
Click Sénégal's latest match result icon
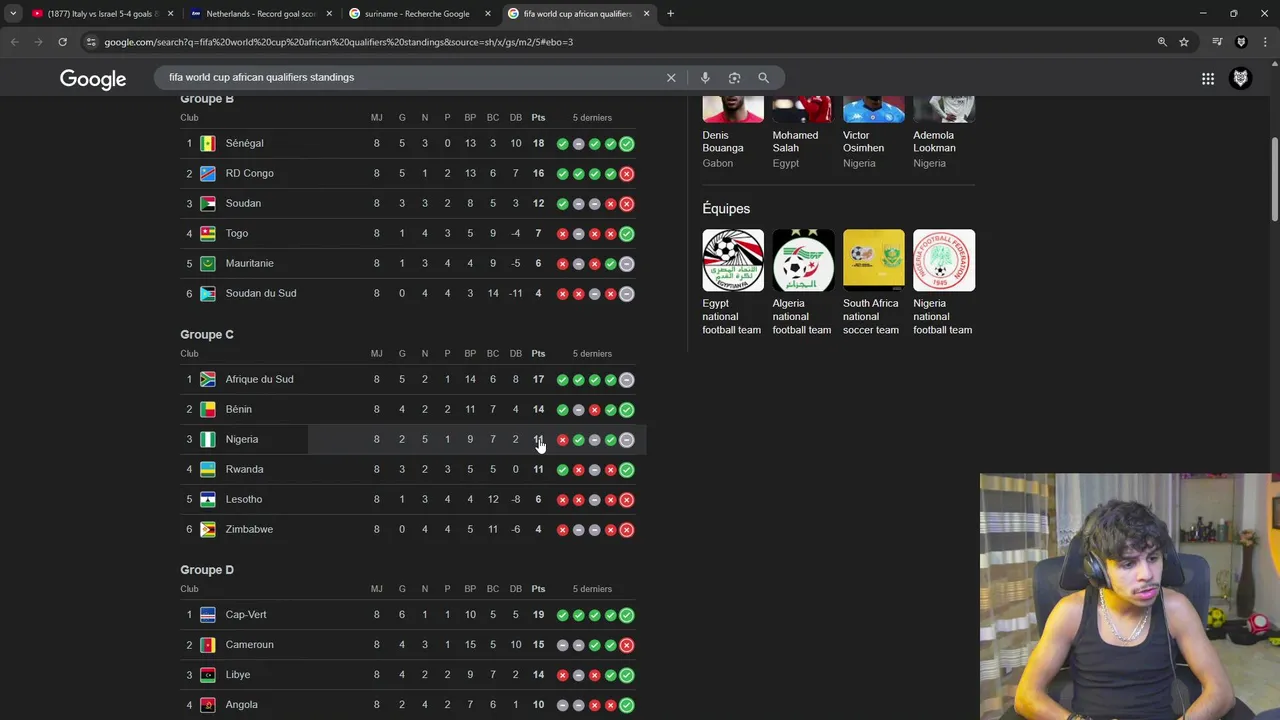click(626, 144)
